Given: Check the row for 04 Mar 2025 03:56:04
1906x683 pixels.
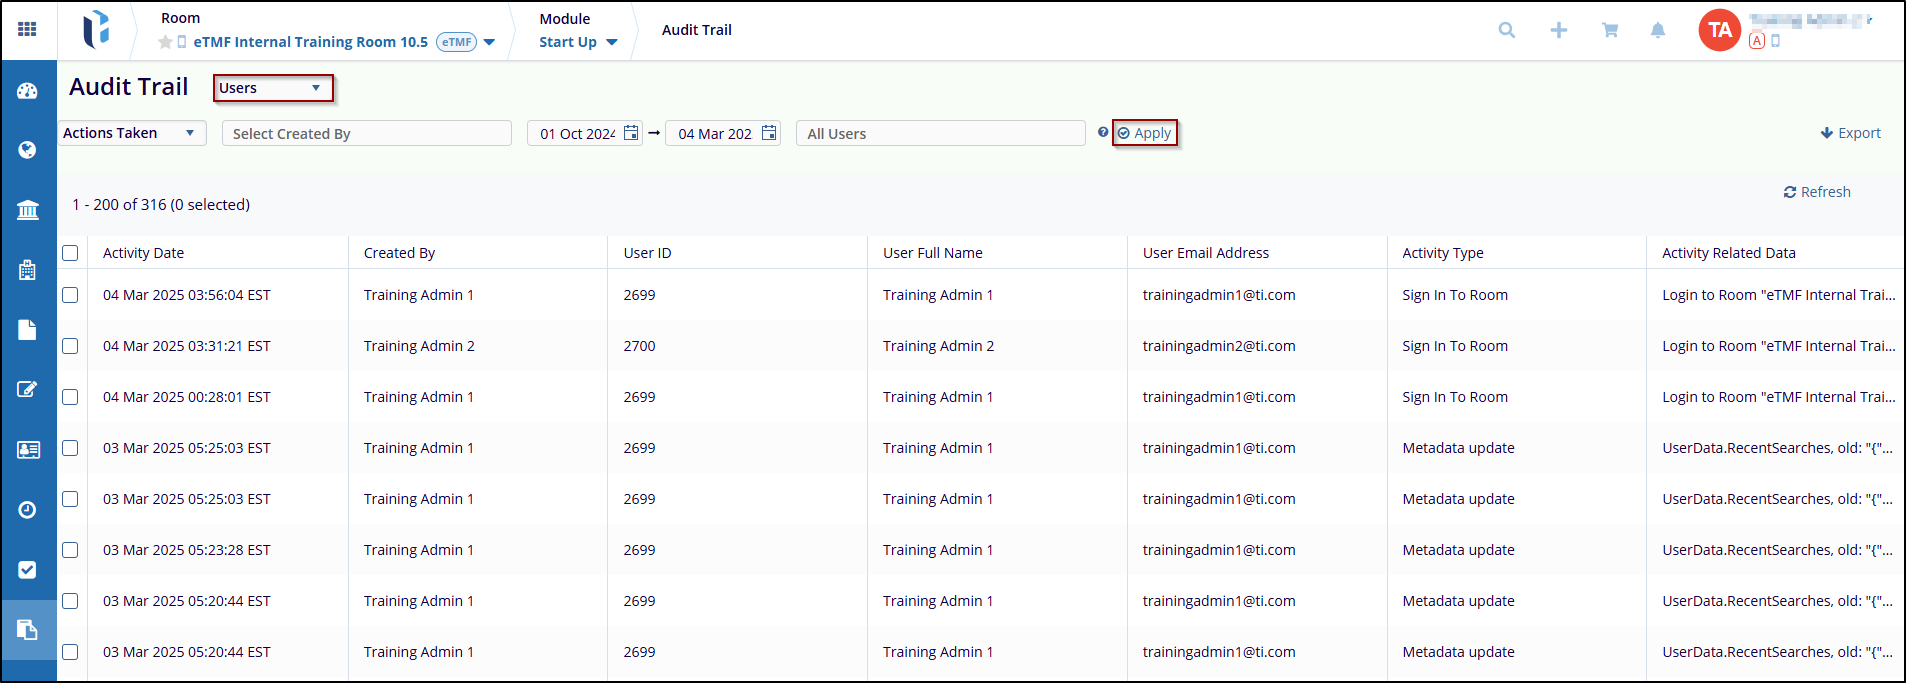Looking at the screenshot, I should [70, 295].
